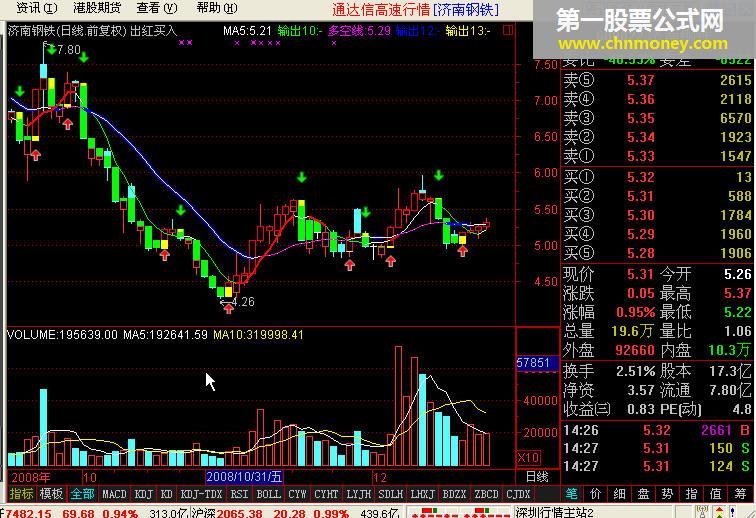The image size is (756, 518).
Task: Click the 卖⑤ 5.37 ask row
Action: [x=658, y=80]
